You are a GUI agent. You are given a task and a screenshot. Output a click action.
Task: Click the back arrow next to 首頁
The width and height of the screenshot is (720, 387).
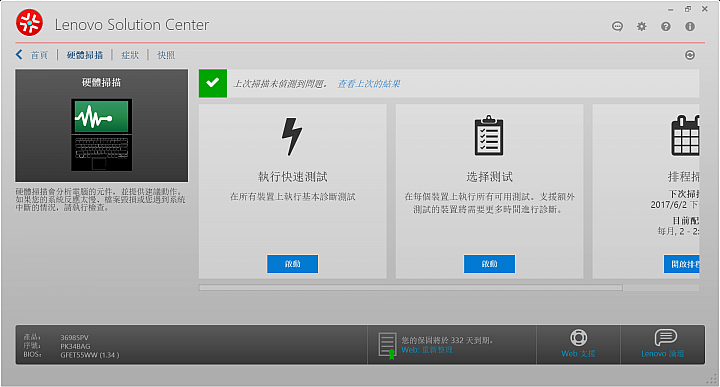click(19, 55)
